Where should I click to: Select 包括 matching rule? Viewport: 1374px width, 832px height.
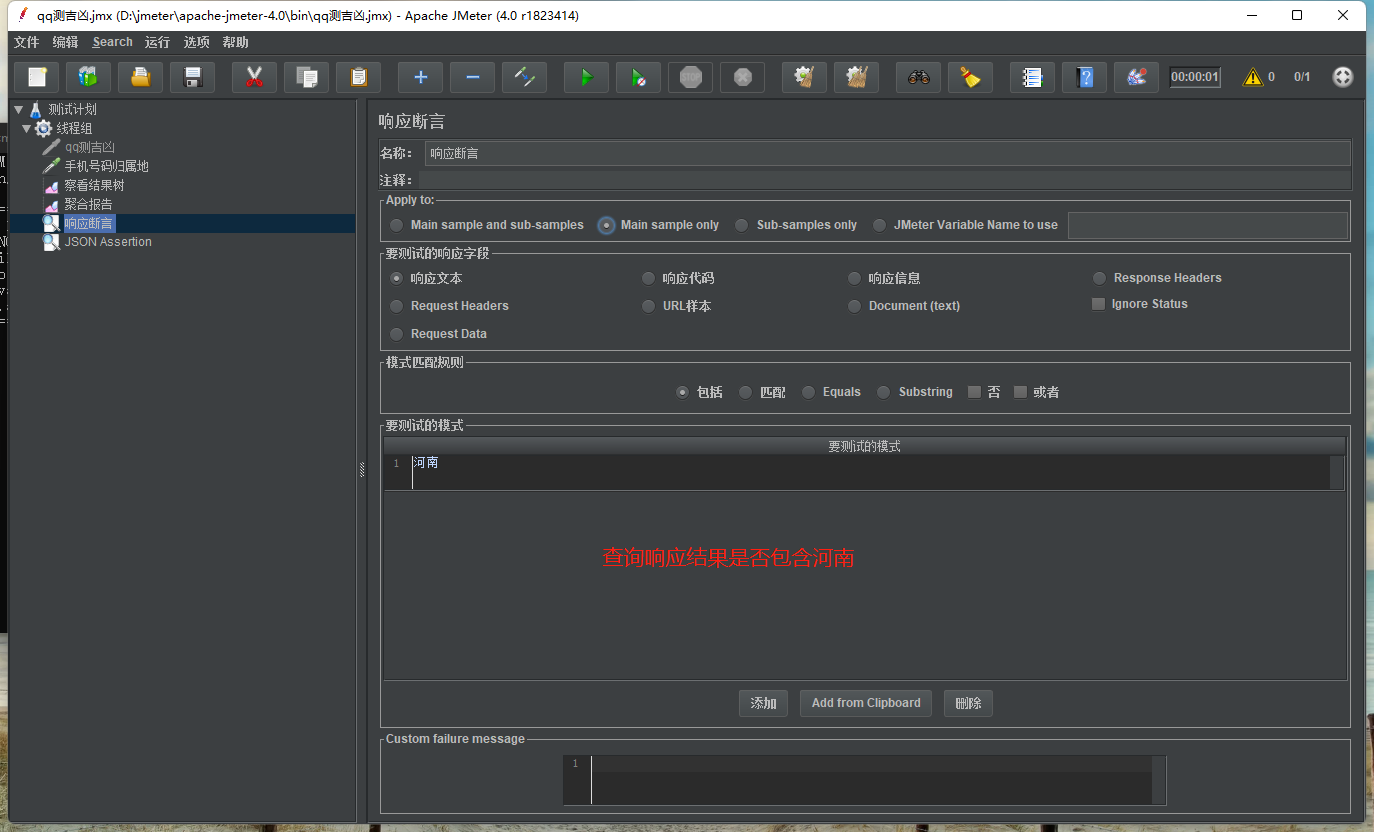pos(699,392)
